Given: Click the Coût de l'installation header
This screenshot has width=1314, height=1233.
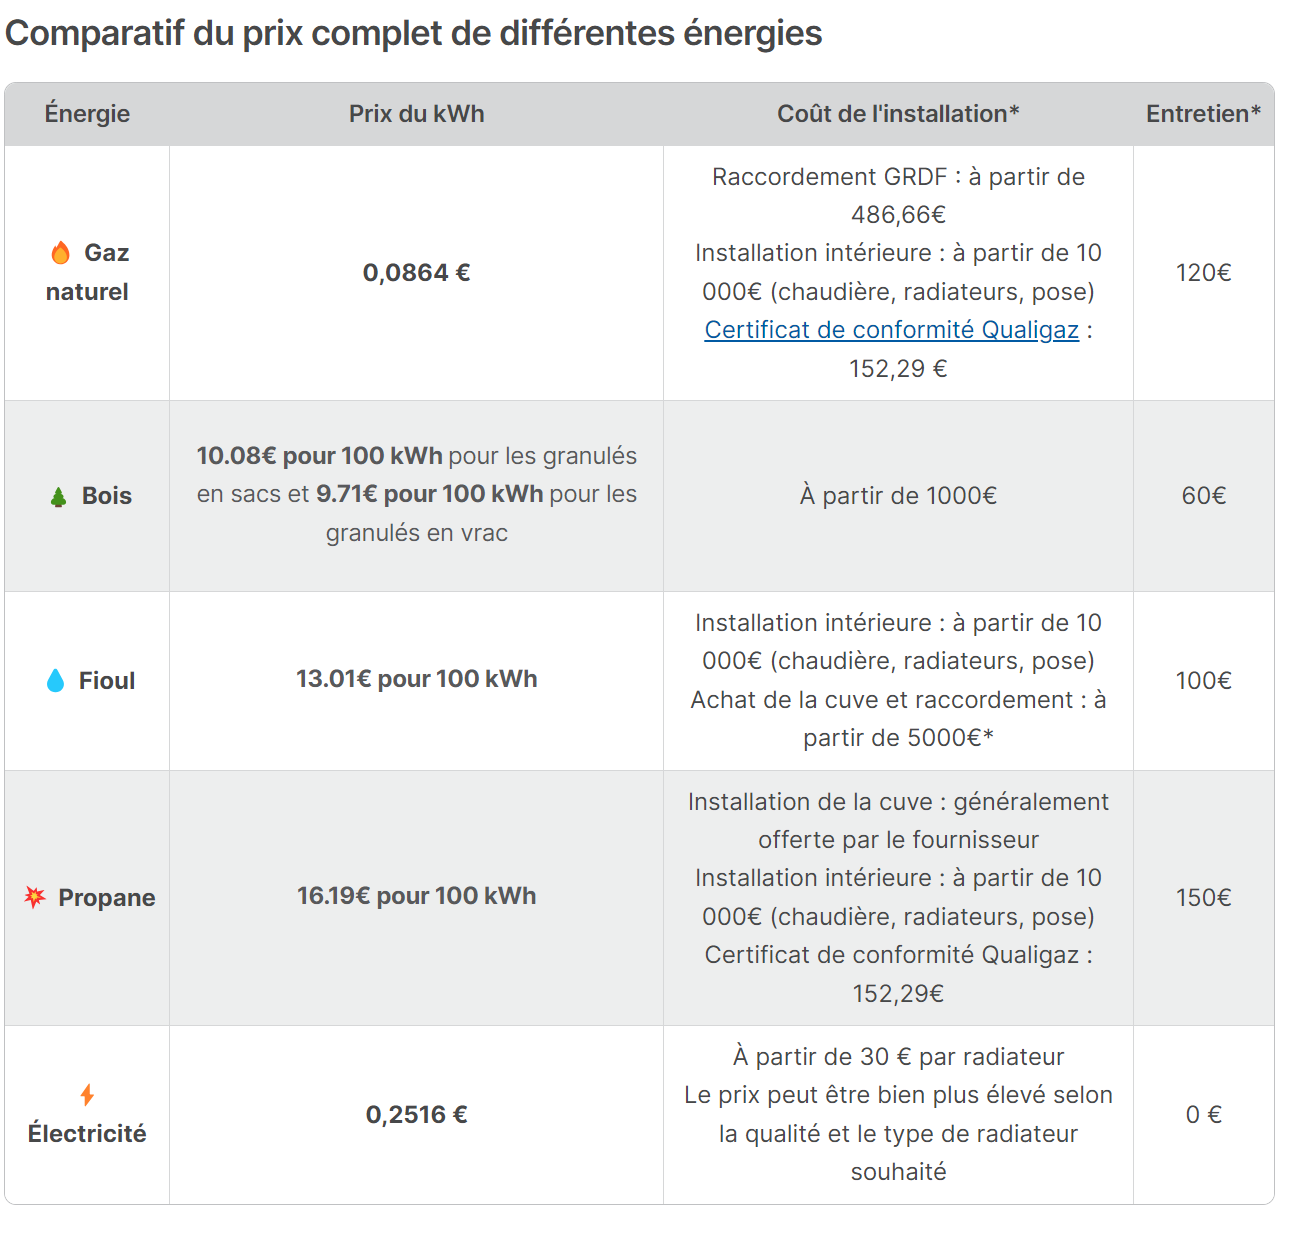Looking at the screenshot, I should pyautogui.click(x=898, y=114).
